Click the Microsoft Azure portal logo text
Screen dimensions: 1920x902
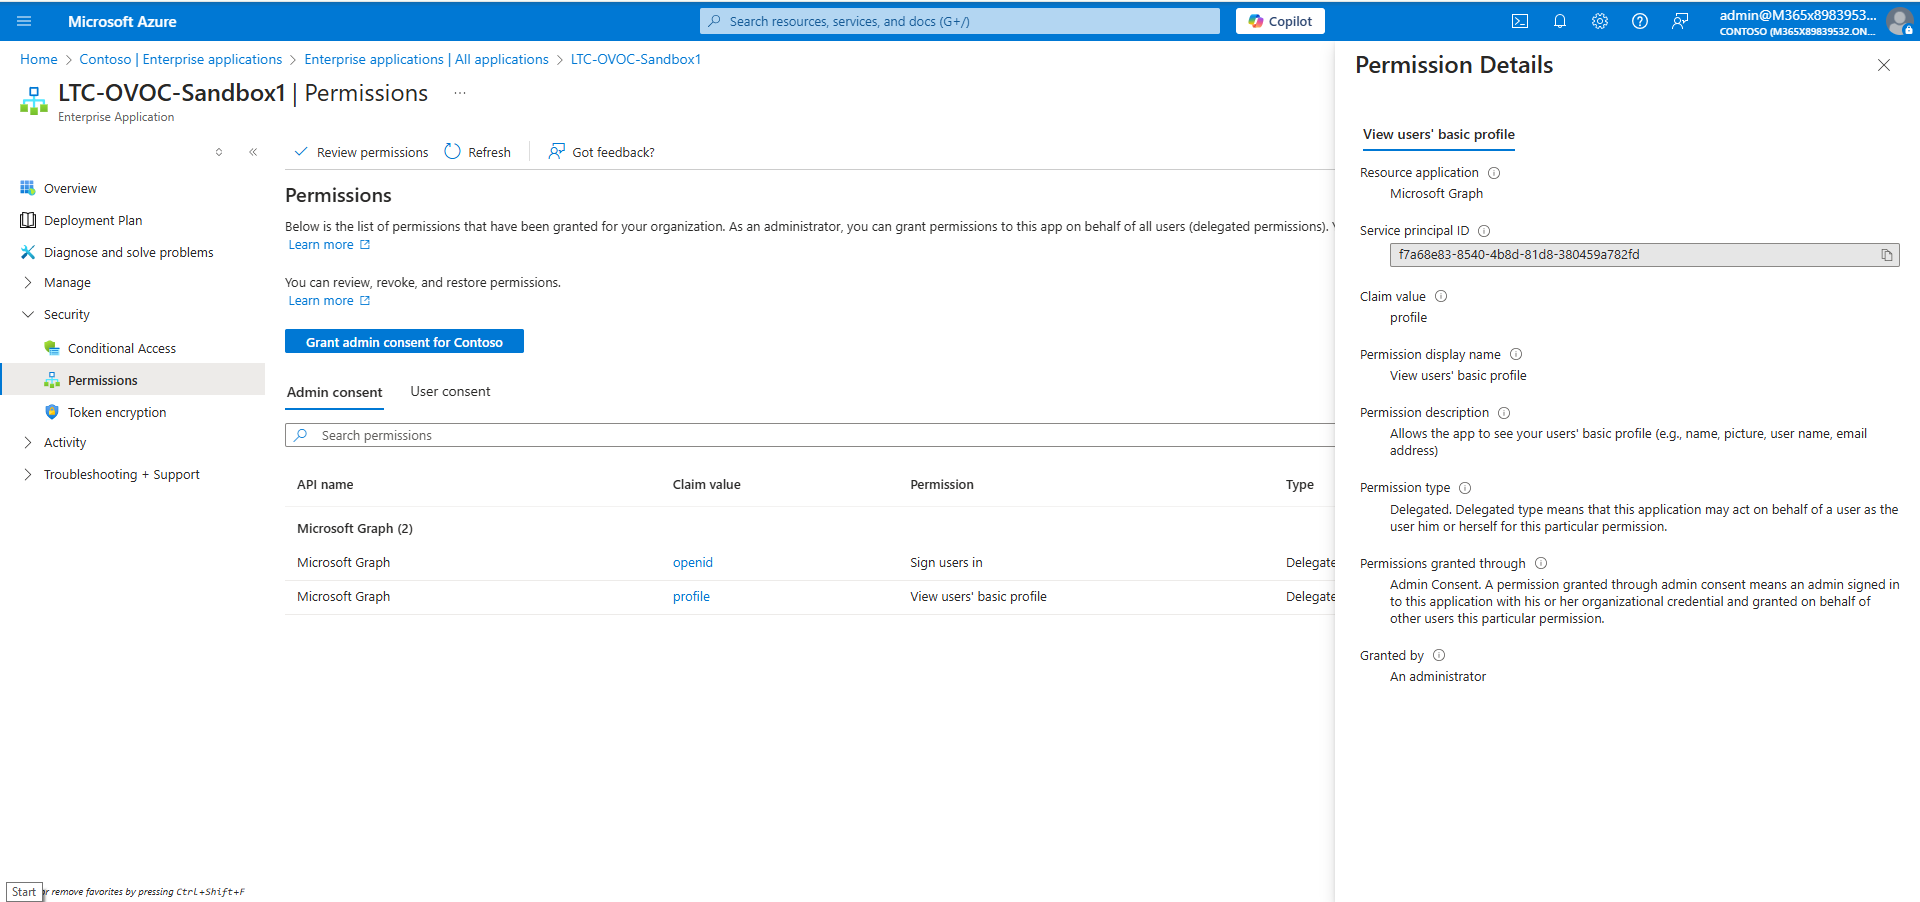(x=122, y=21)
